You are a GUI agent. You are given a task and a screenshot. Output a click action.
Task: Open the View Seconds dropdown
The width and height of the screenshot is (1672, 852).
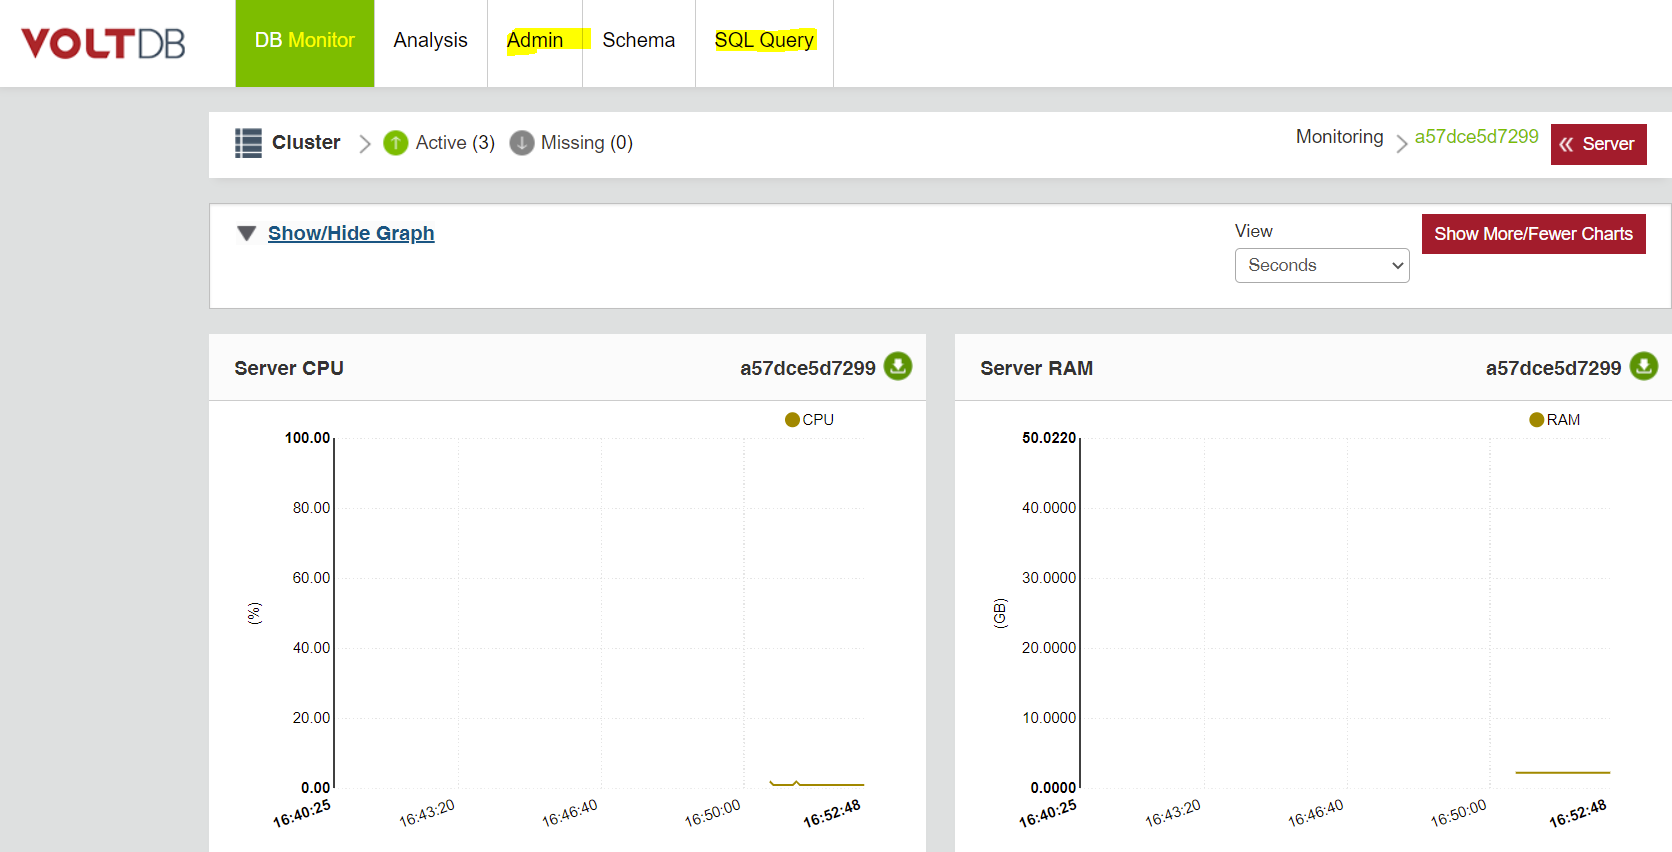(x=1321, y=265)
